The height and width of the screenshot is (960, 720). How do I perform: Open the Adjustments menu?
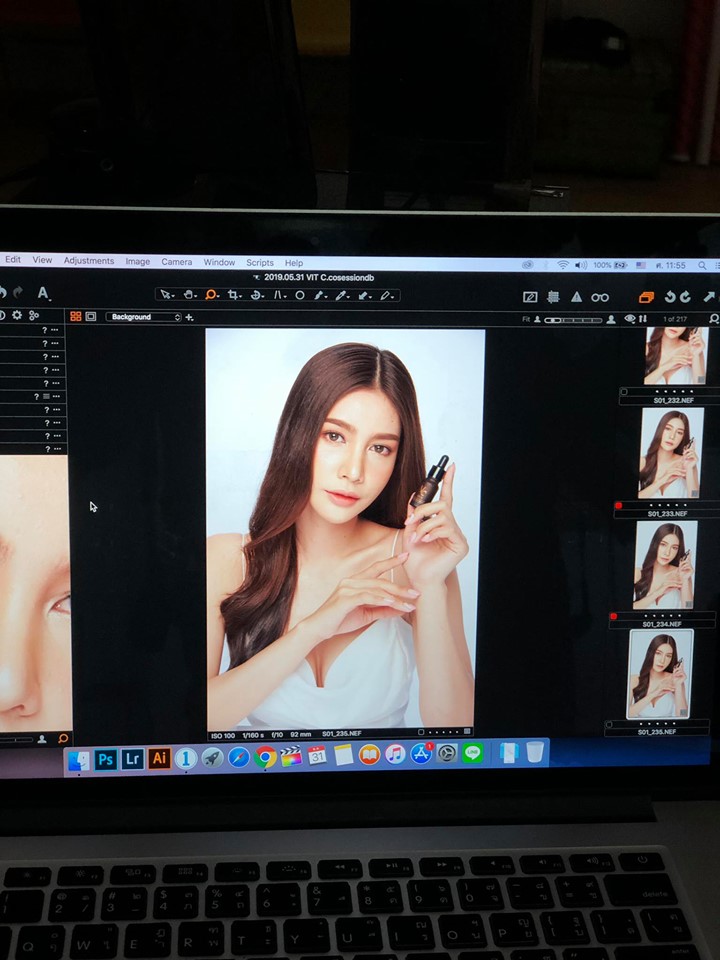click(x=89, y=261)
